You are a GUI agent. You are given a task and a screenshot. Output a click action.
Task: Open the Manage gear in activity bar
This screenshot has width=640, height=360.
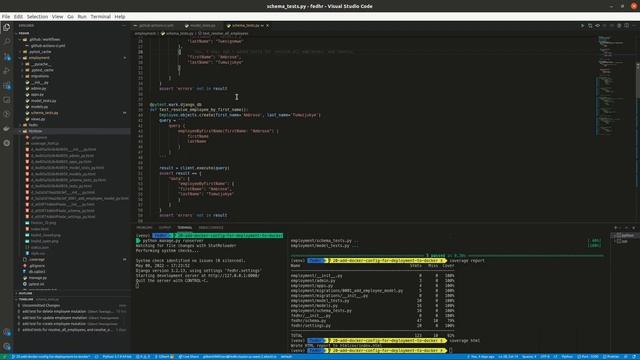pos(7,347)
